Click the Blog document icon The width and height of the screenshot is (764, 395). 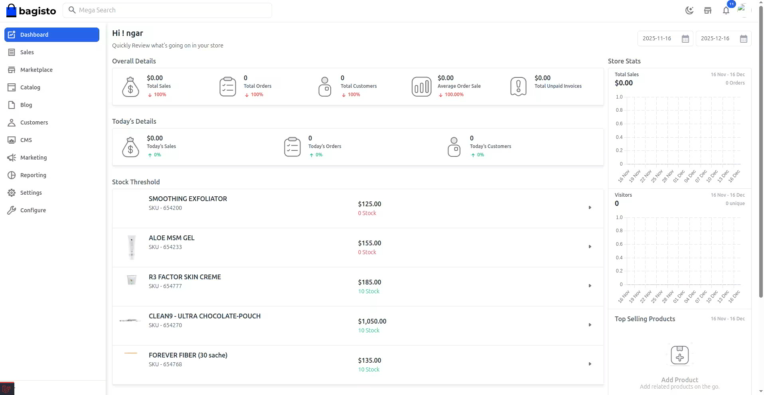(x=12, y=105)
